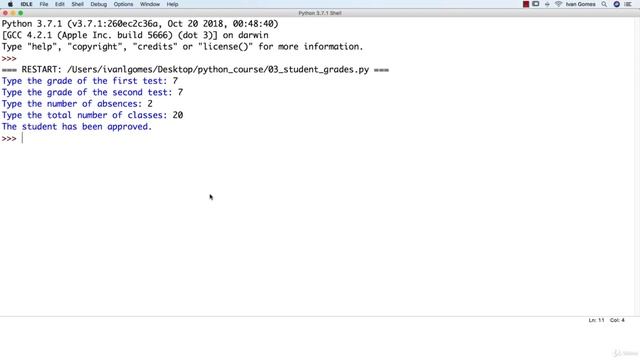Click the 'Ln: 11' status bar indicator
The width and height of the screenshot is (640, 360).
coord(596,320)
